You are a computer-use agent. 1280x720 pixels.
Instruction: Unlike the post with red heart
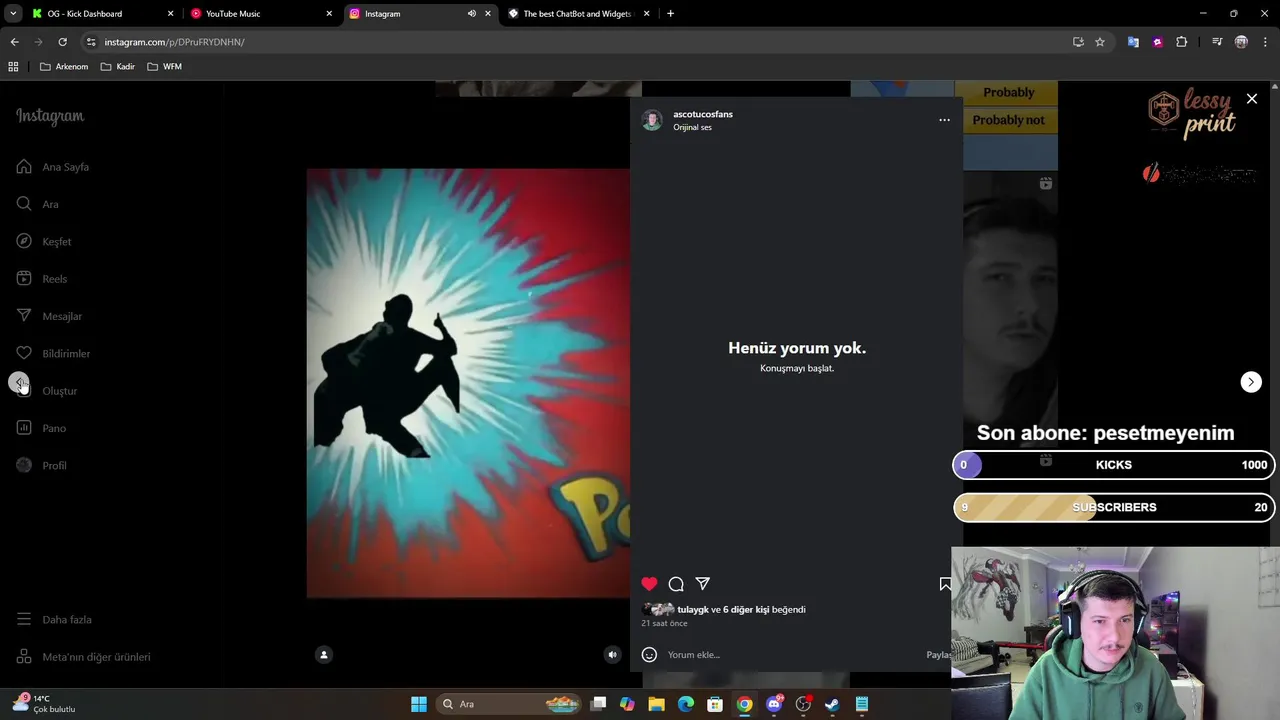[650, 584]
